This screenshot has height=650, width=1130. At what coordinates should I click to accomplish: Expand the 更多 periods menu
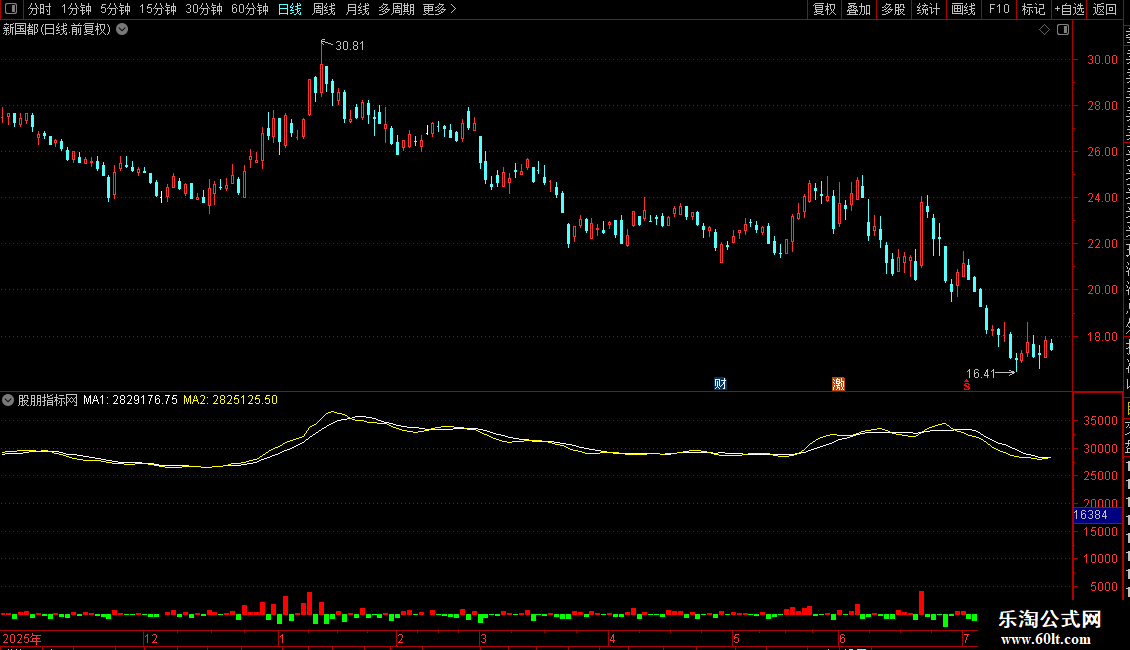[439, 9]
